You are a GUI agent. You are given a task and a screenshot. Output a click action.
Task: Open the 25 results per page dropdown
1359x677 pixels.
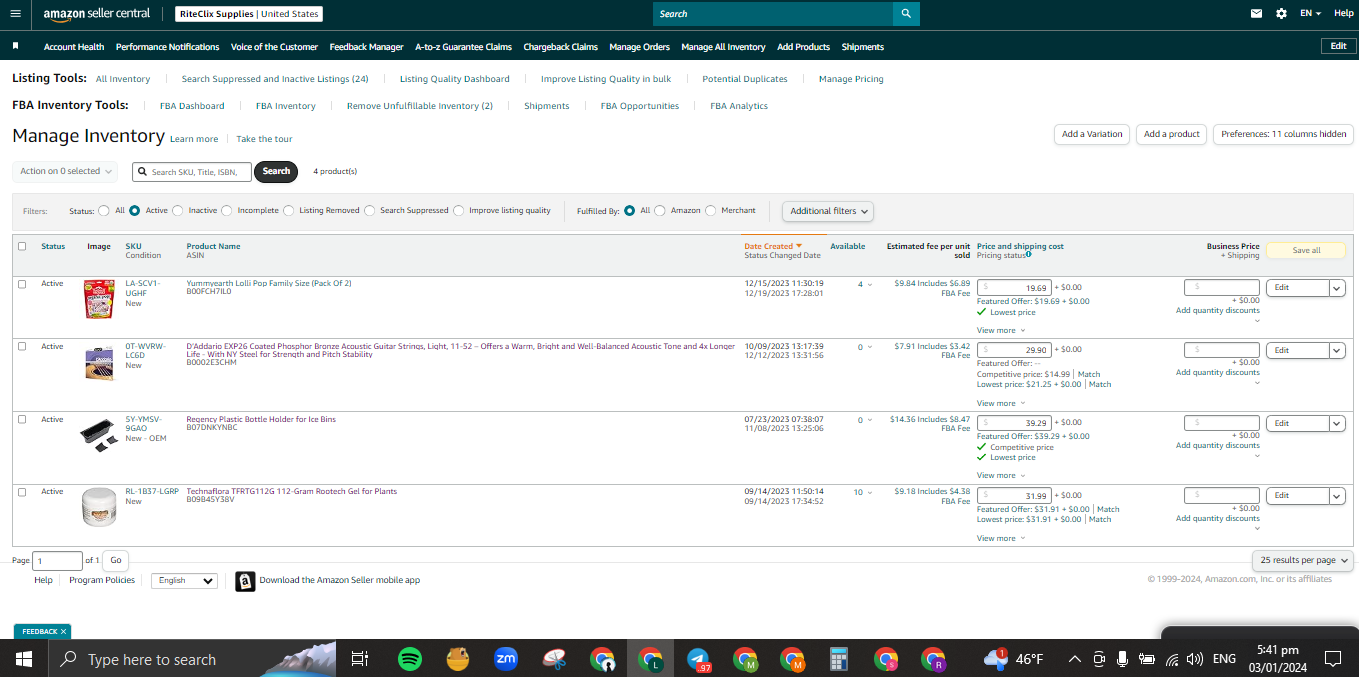[x=1303, y=560]
